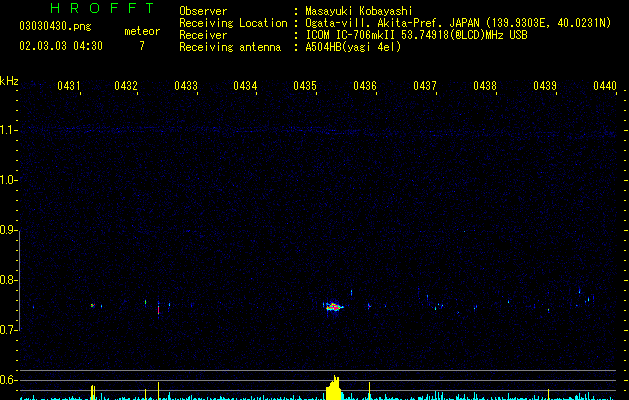The width and height of the screenshot is (629, 400).
Task: Click the red meteor echo after 0432
Action: (x=158, y=310)
